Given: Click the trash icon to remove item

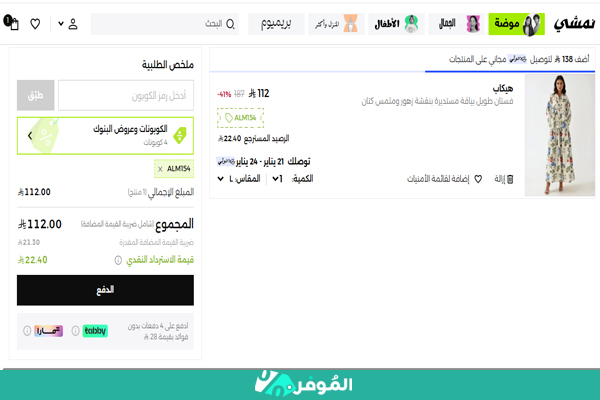Looking at the screenshot, I should click(x=510, y=179).
